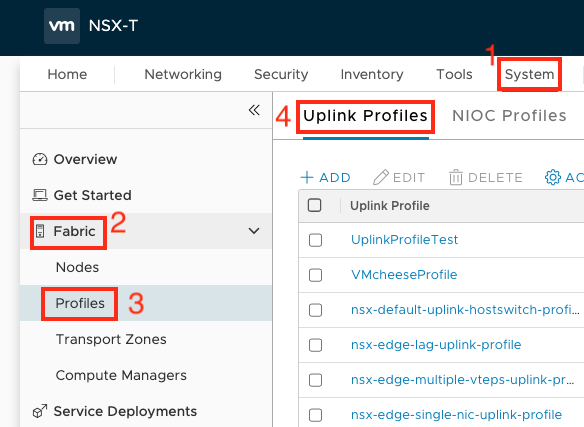Screen dimensions: 584x427
Task: Open nsx-edge-multiple-vteps-uplink profile link
Action: point(463,380)
